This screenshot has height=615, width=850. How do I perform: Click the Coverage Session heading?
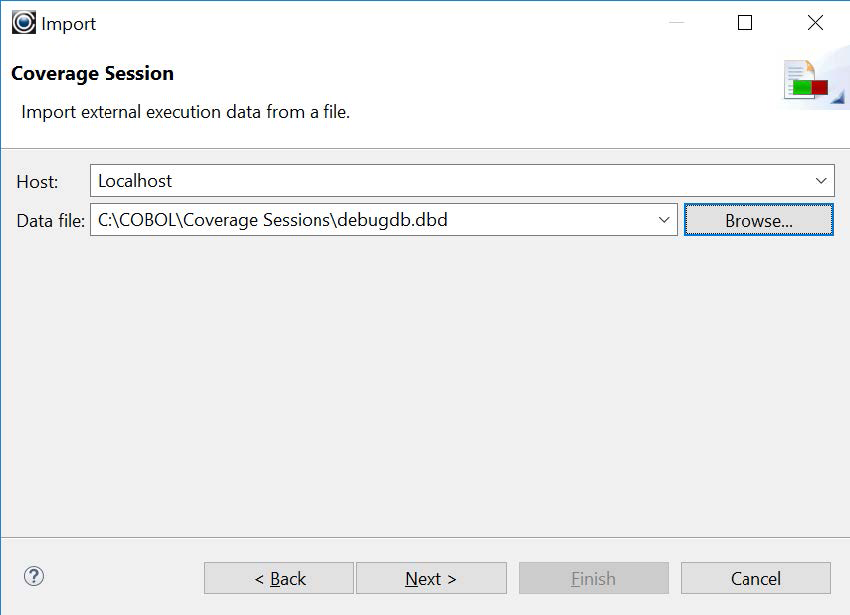[92, 73]
